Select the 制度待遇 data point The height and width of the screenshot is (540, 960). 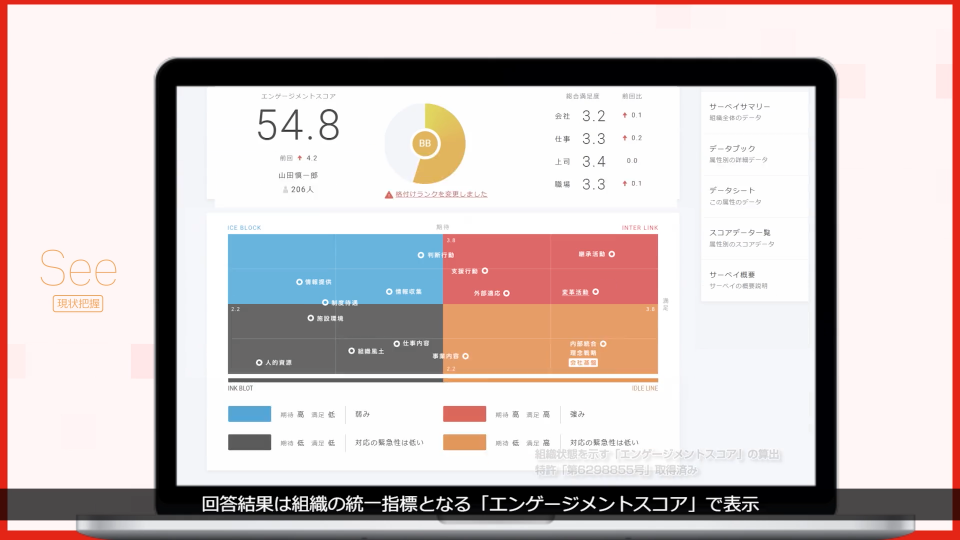325,302
